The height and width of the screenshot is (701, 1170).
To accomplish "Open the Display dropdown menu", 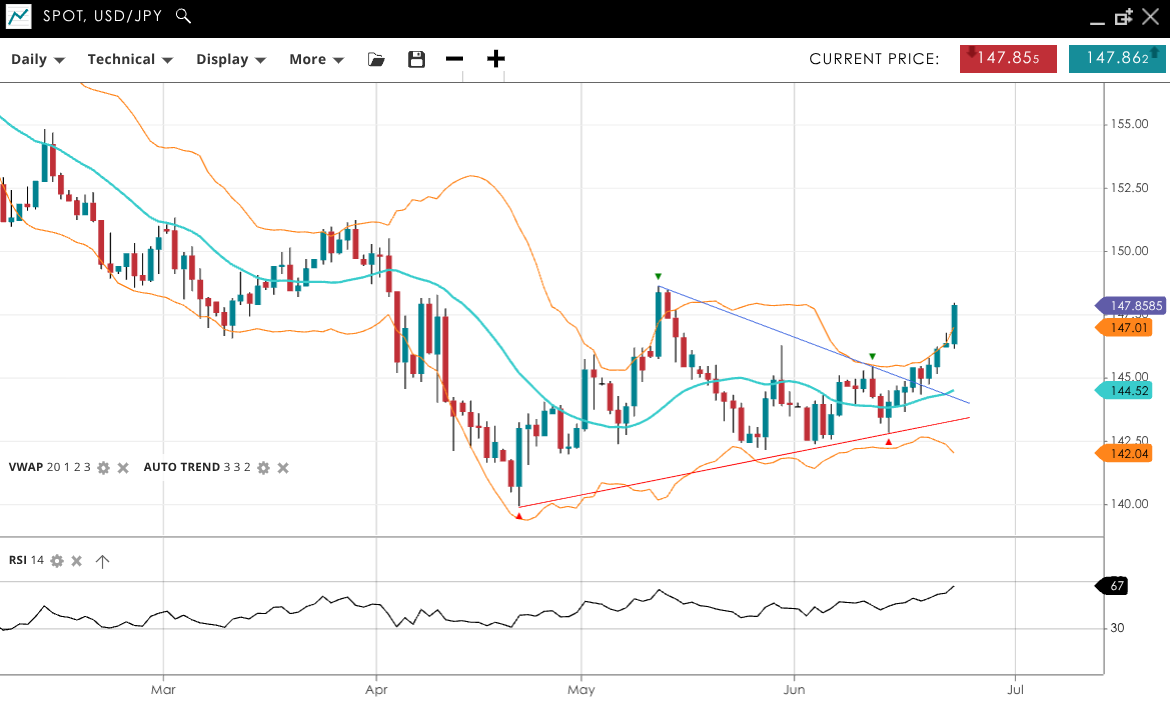I will [x=231, y=59].
